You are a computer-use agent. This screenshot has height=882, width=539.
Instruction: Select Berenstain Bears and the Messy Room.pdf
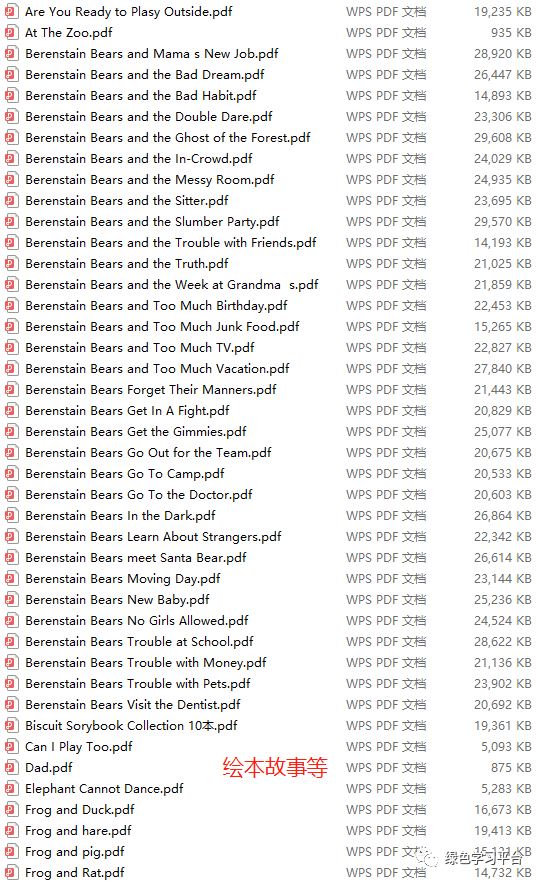click(150, 180)
